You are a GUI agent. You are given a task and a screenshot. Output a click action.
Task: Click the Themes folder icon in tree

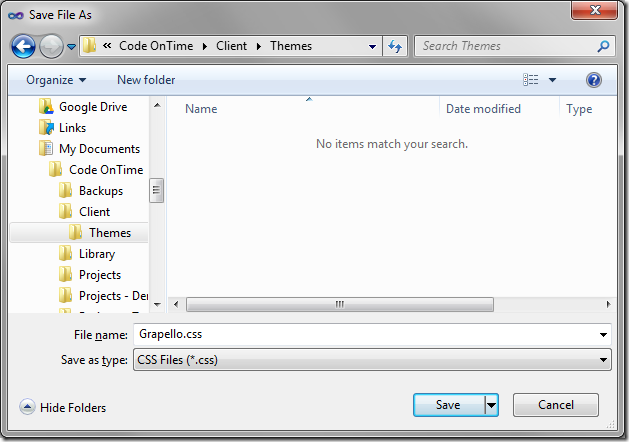click(x=75, y=232)
